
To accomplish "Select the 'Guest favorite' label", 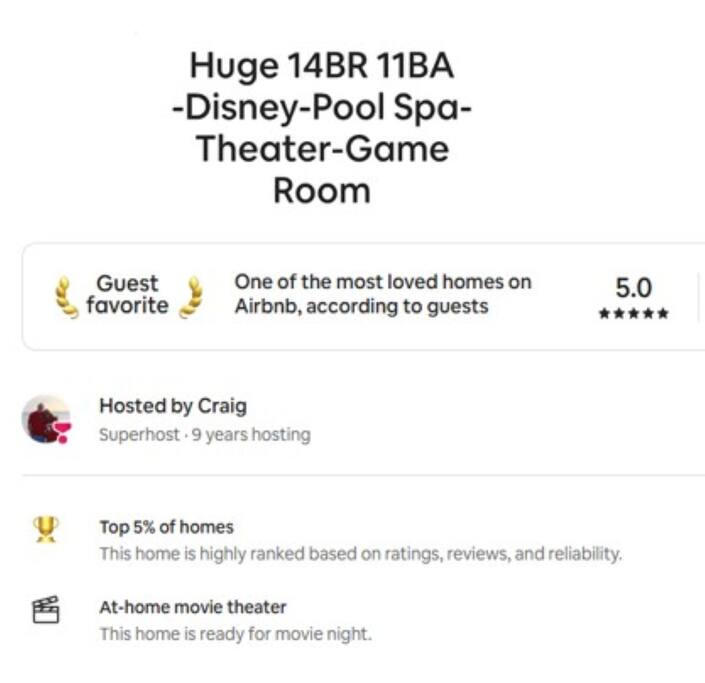I will coord(127,295).
